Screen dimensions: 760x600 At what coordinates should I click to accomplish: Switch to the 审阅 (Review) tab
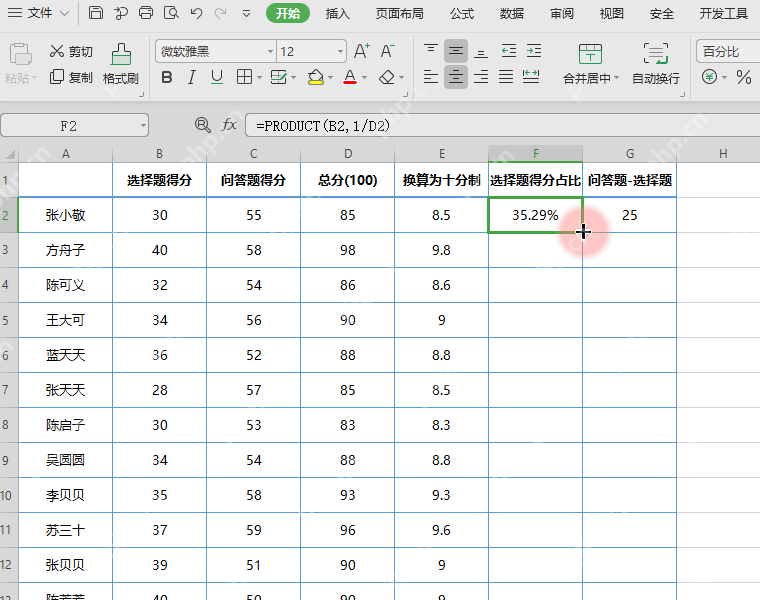coord(562,14)
